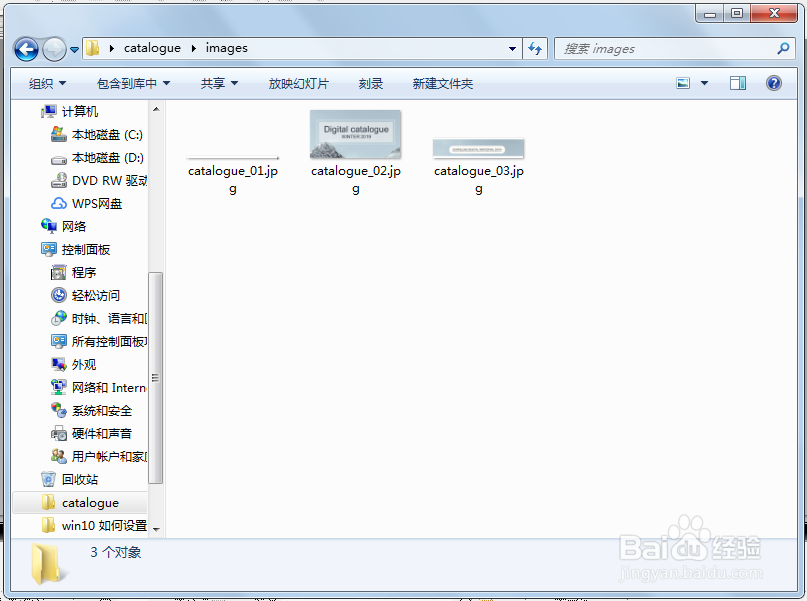Click the catalogue_02.jpg file name

pyautogui.click(x=356, y=180)
